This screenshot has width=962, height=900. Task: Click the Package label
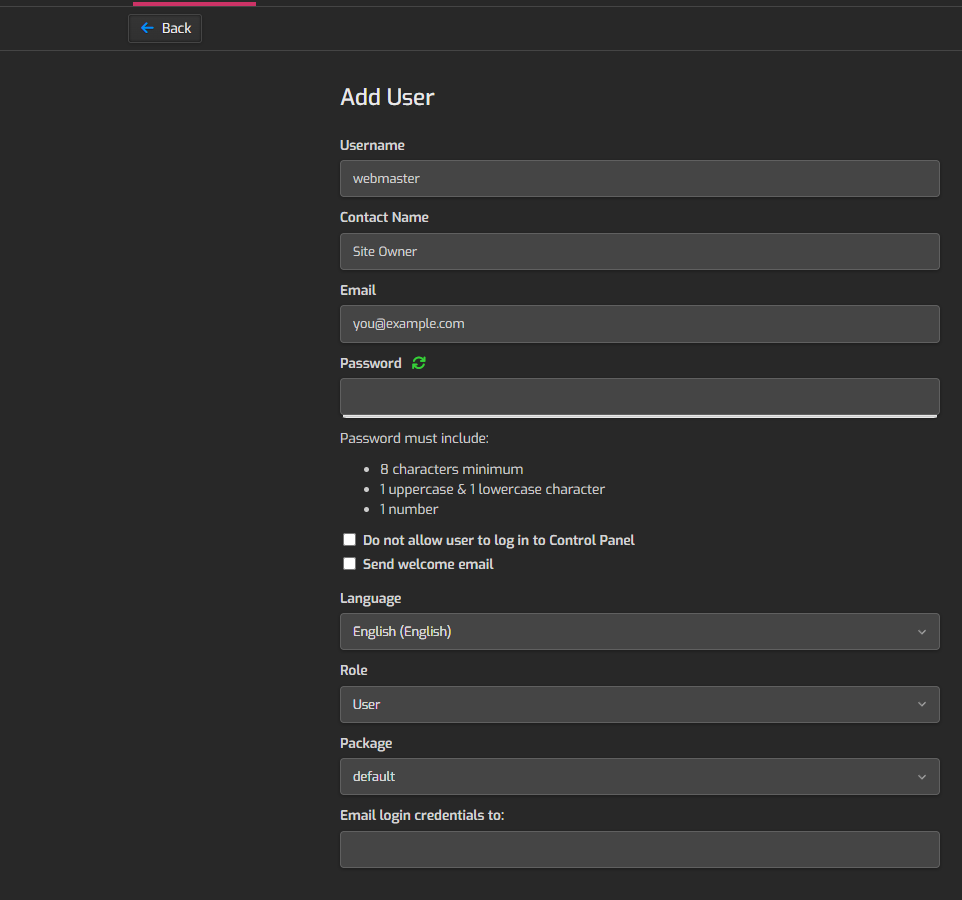[366, 744]
